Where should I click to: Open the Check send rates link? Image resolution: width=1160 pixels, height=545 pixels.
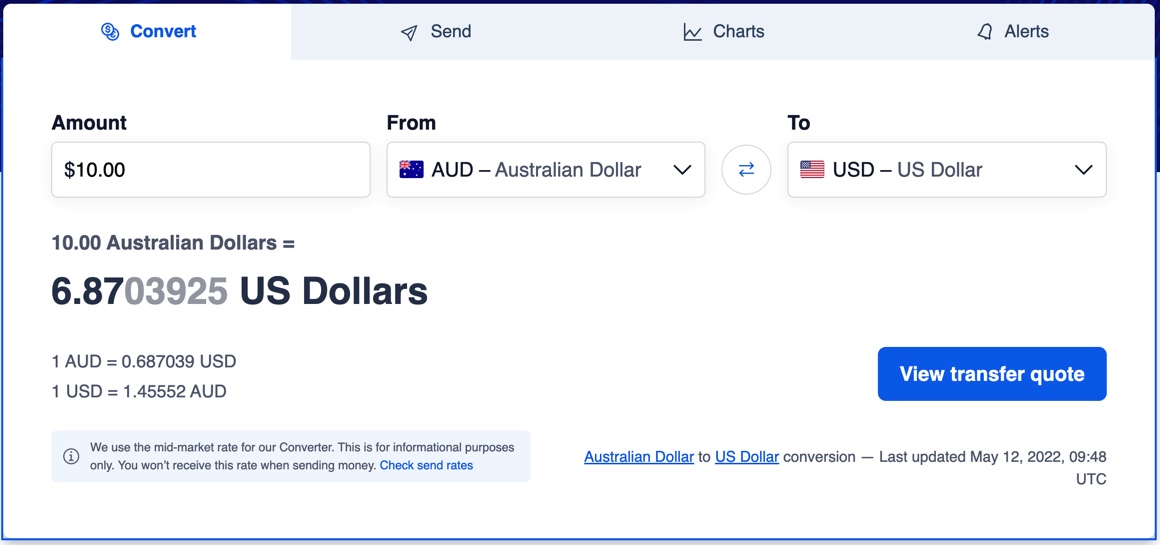[x=426, y=466]
